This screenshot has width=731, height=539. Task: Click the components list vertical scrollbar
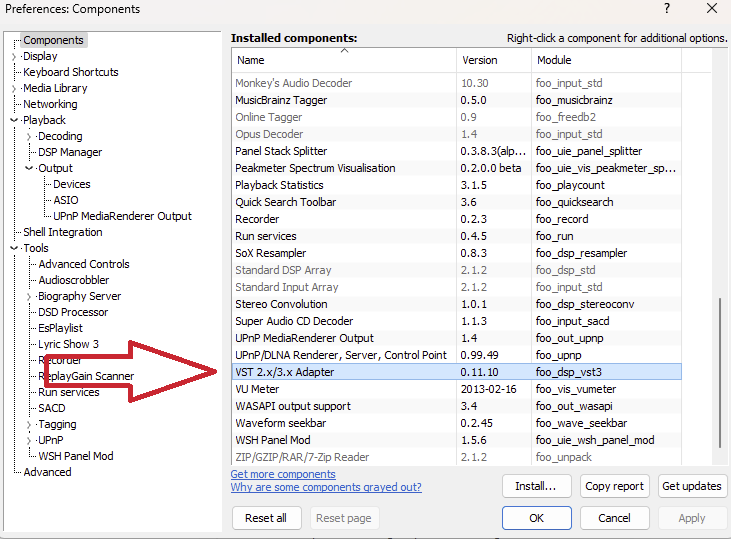[720, 373]
